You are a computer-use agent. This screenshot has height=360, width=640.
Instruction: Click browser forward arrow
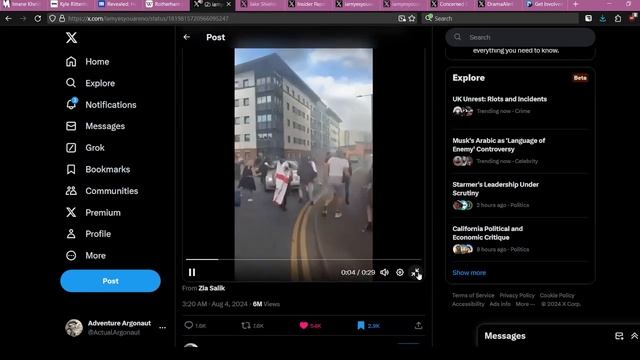tap(23, 18)
